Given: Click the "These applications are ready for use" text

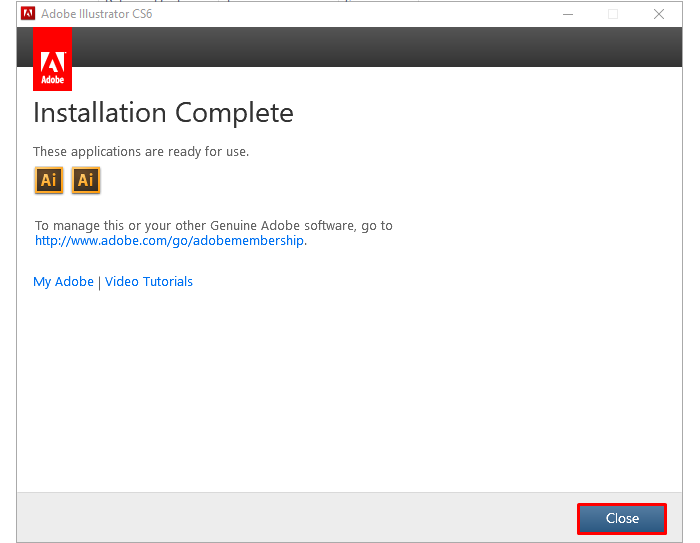Looking at the screenshot, I should [141, 152].
